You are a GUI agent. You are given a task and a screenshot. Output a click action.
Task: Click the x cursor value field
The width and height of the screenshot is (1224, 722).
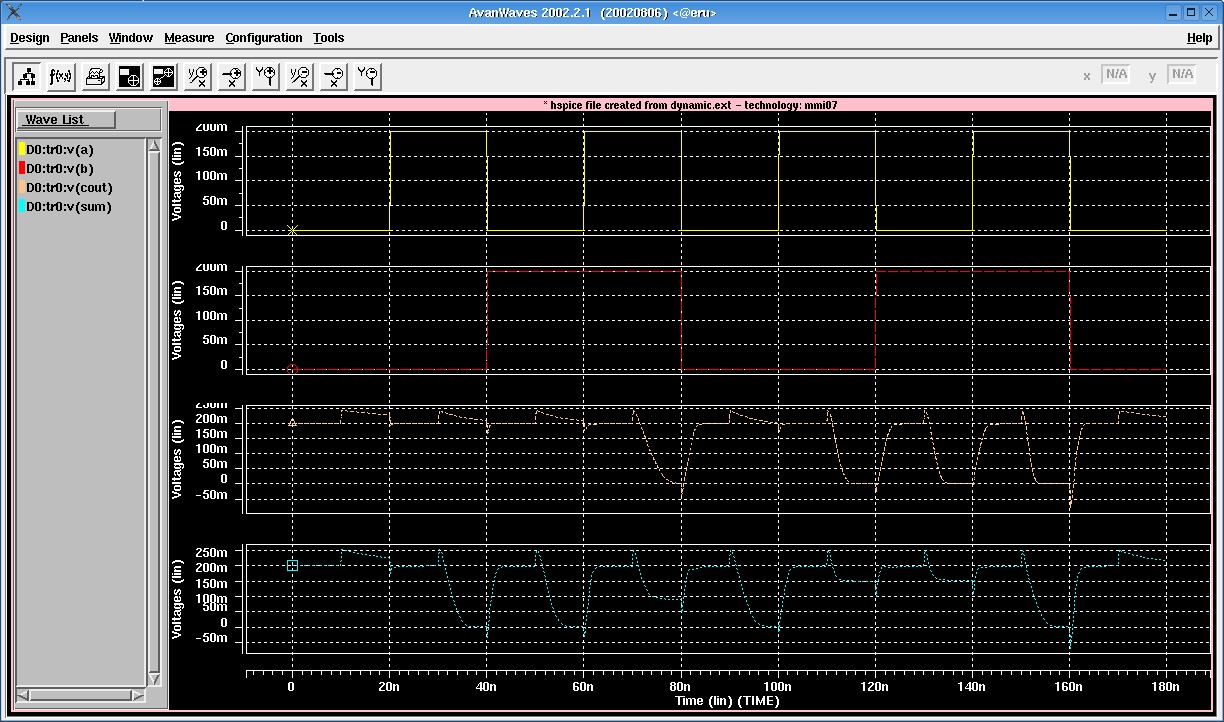click(1115, 74)
